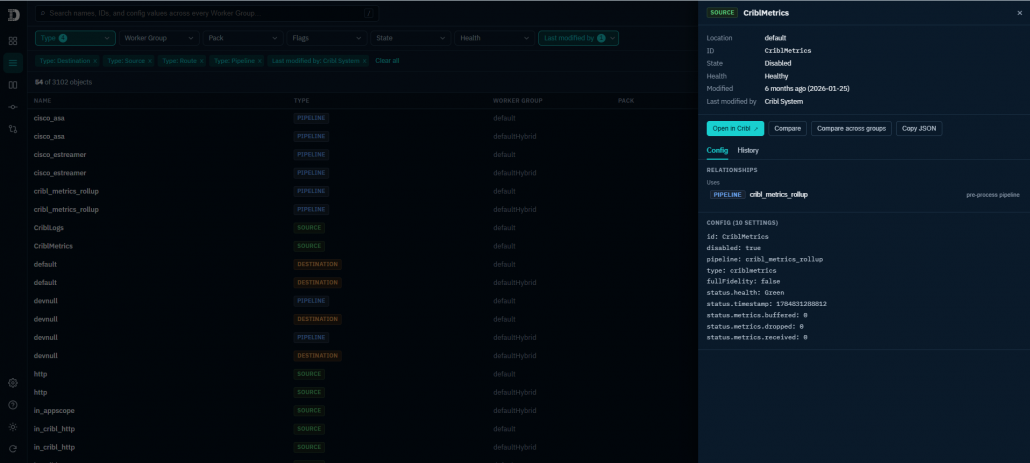
Task: Focus the search names and IDs field
Action: [207, 13]
